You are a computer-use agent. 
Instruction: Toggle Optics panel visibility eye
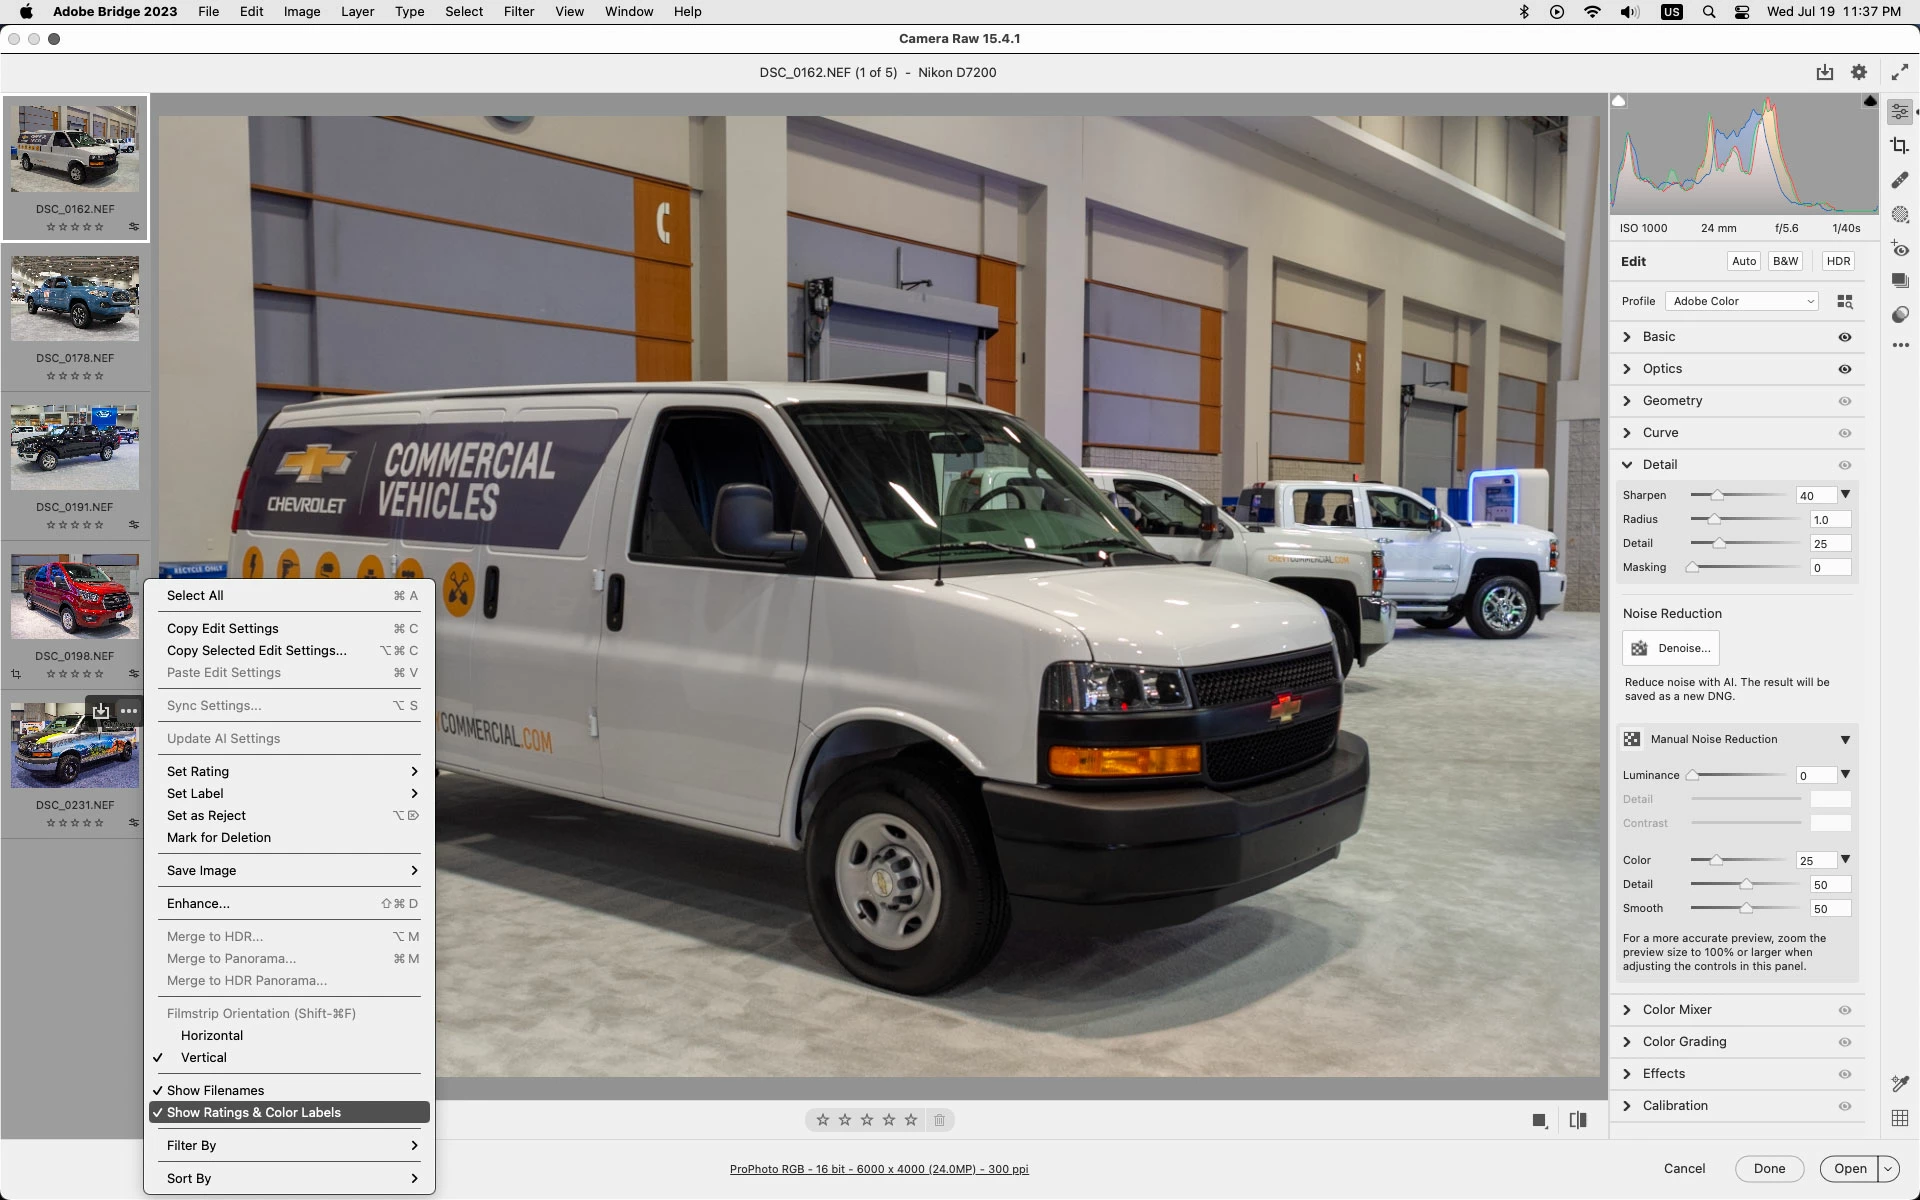point(1845,369)
